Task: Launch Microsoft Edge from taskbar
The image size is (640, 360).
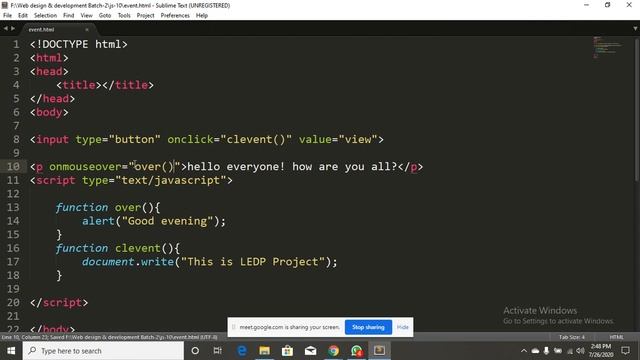Action: pyautogui.click(x=242, y=351)
